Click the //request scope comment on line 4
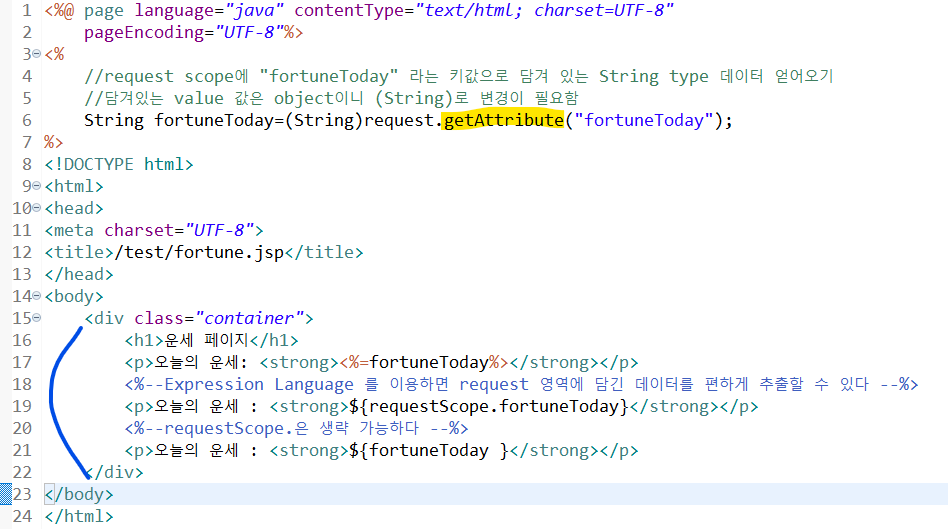Image resolution: width=948 pixels, height=529 pixels. (x=459, y=76)
